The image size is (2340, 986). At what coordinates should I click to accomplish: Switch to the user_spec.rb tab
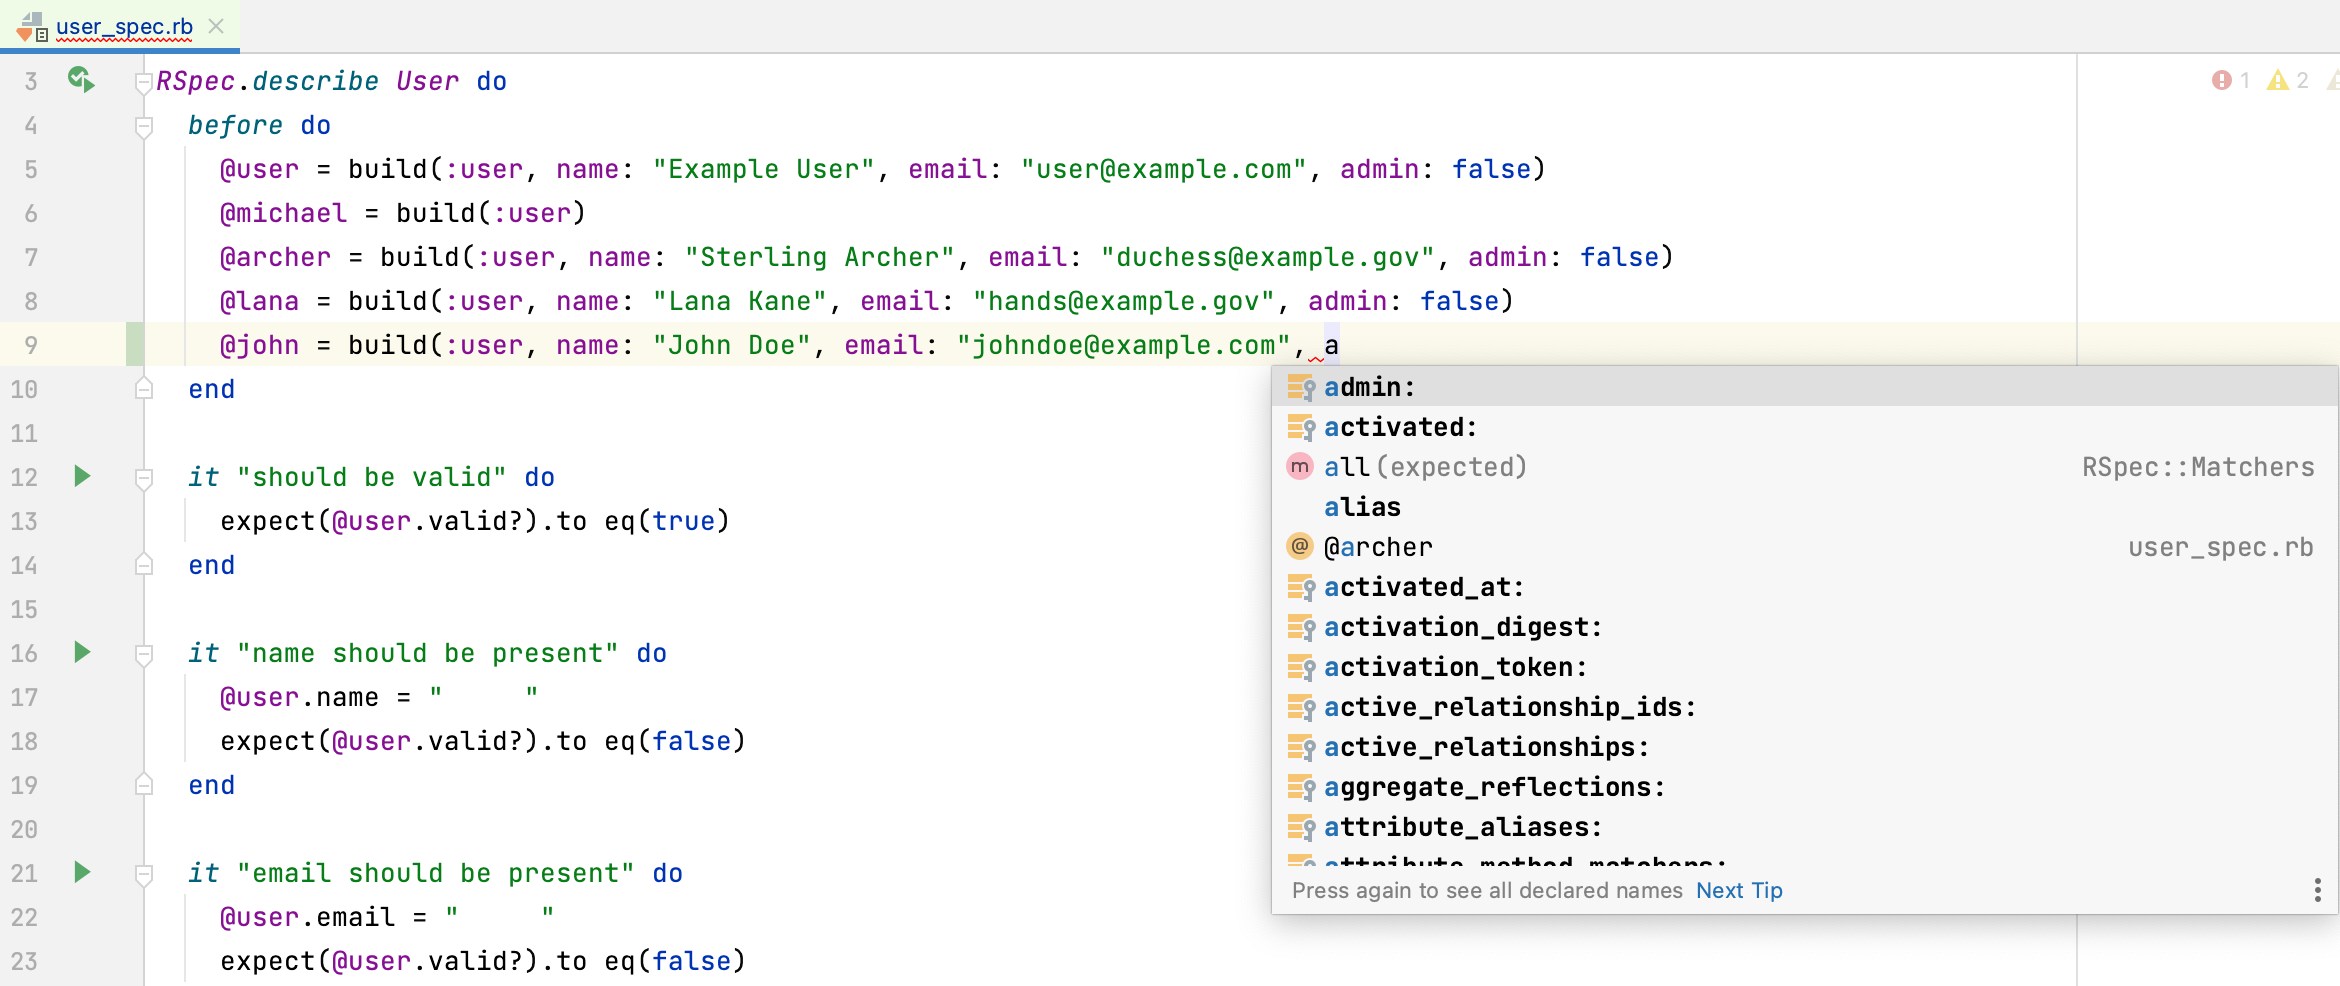click(x=122, y=27)
